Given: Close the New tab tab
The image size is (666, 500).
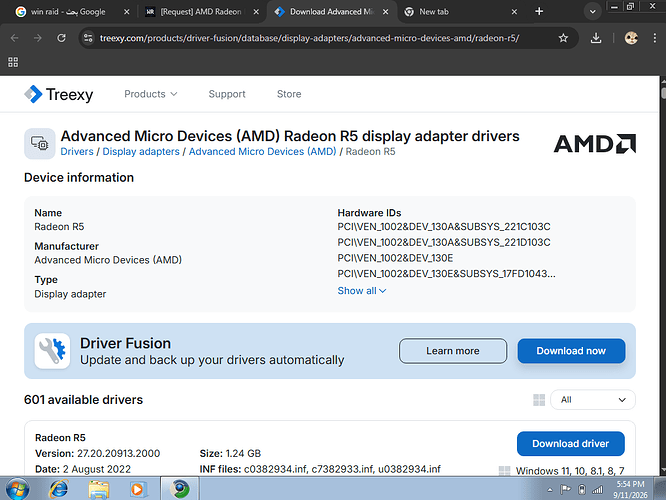Looking at the screenshot, I should point(514,12).
